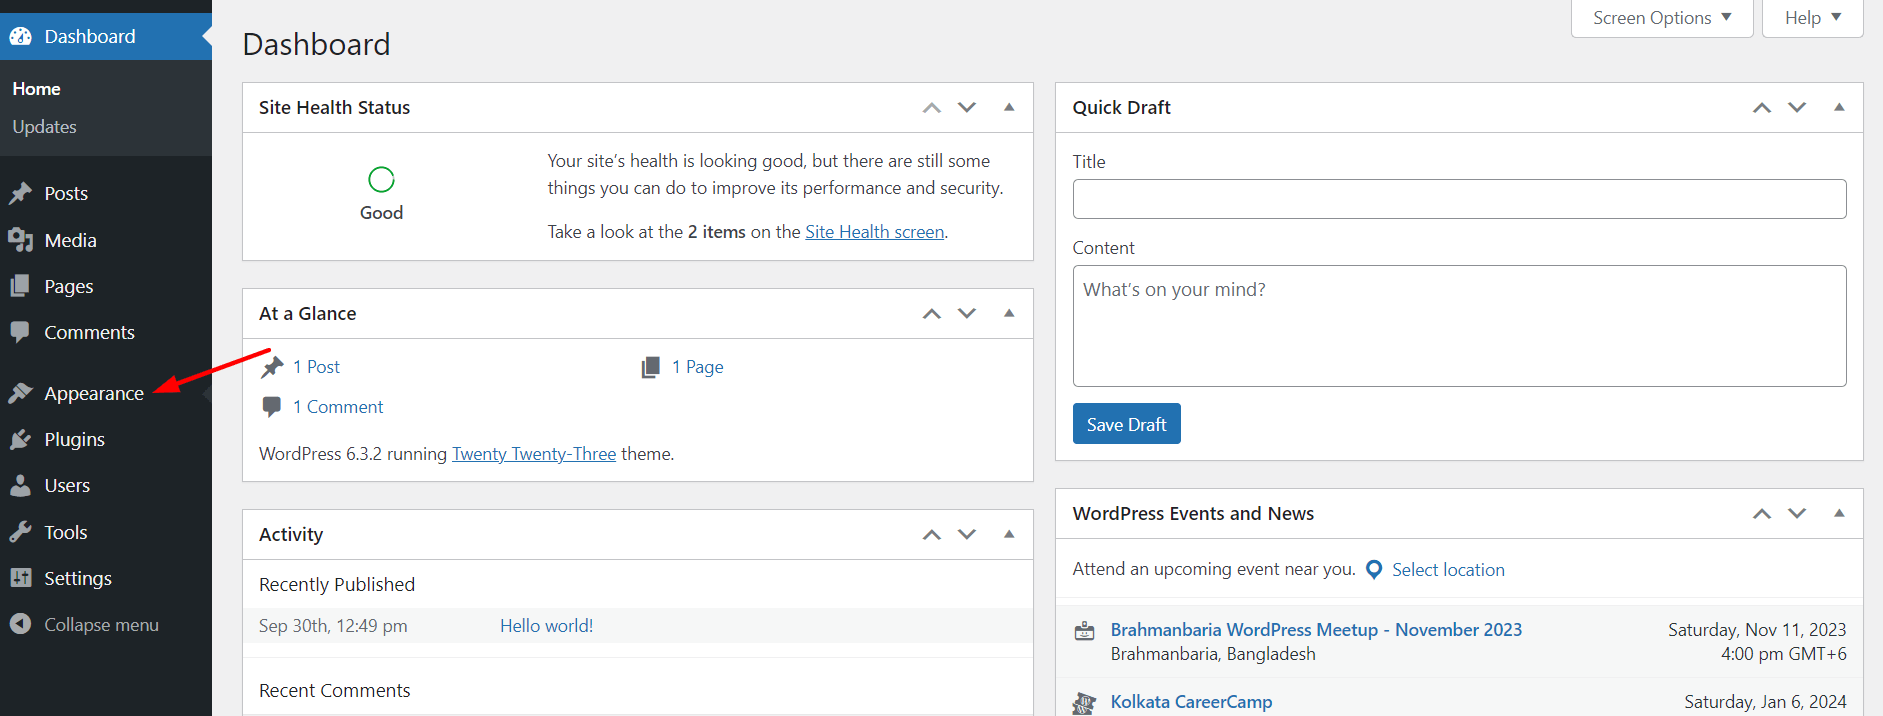This screenshot has height=716, width=1883.
Task: Click the Dashboard gauge icon in sidebar
Action: pos(20,36)
